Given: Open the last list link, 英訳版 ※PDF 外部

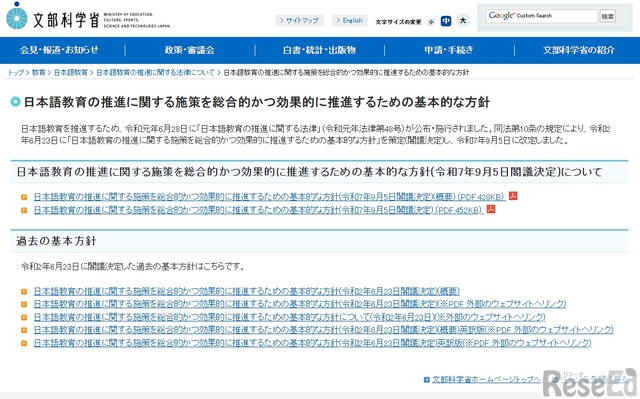Looking at the screenshot, I should 312,343.
